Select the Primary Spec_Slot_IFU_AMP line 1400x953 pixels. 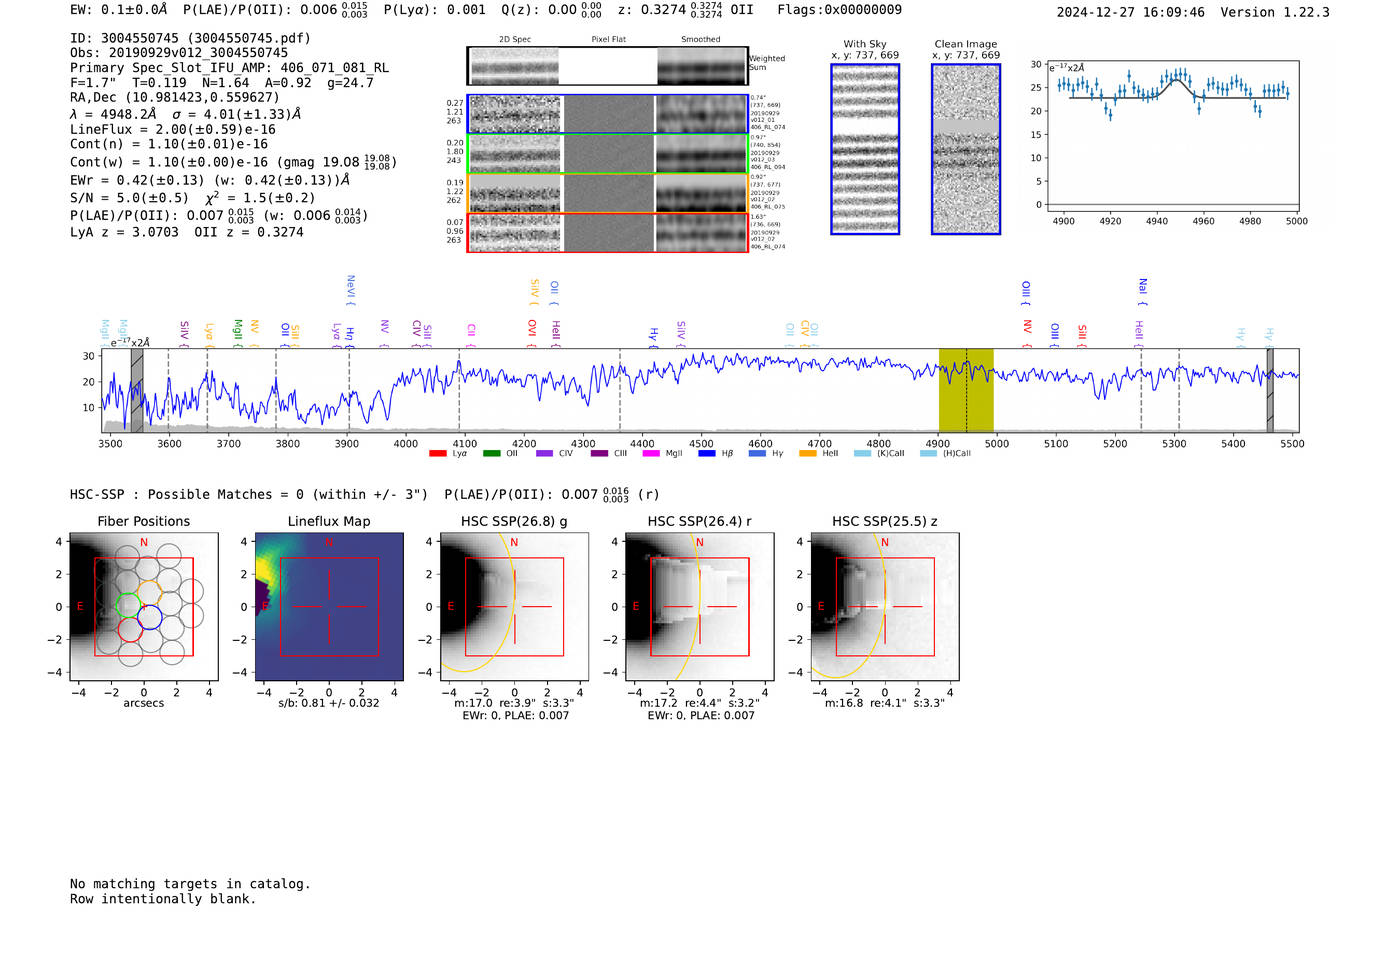click(229, 68)
